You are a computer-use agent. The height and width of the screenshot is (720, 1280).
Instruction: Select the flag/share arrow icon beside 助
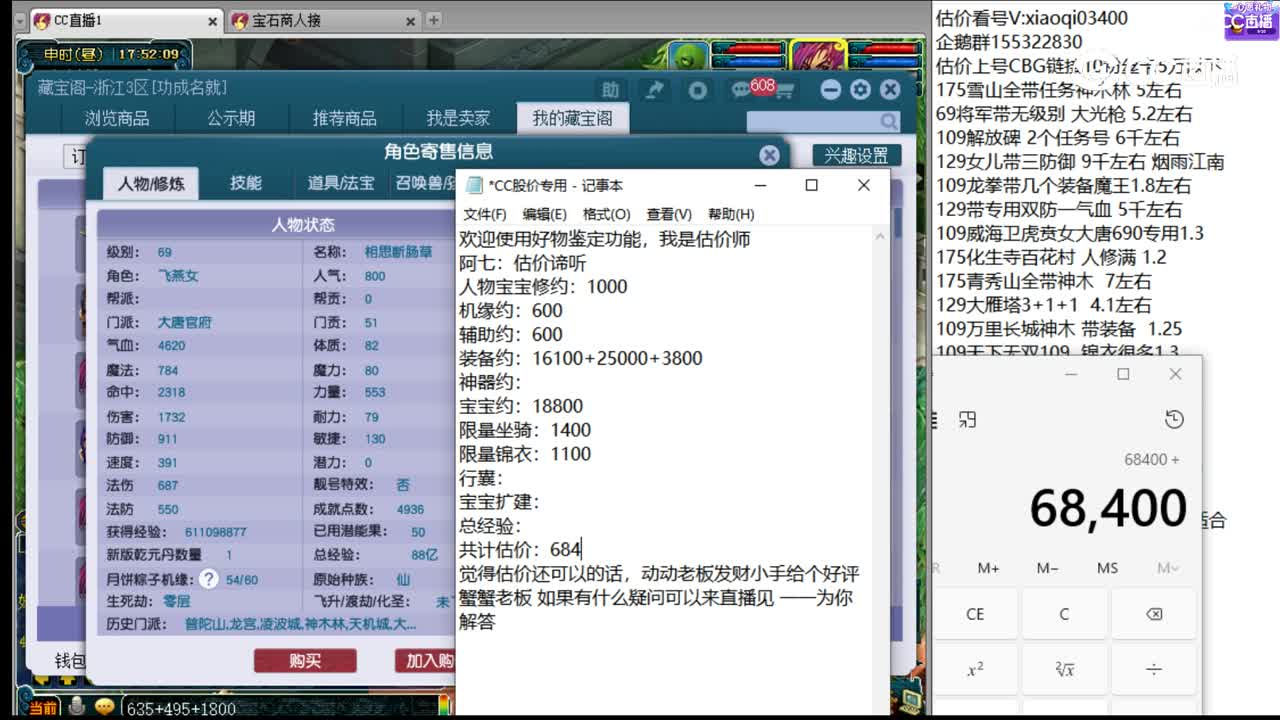pyautogui.click(x=655, y=89)
